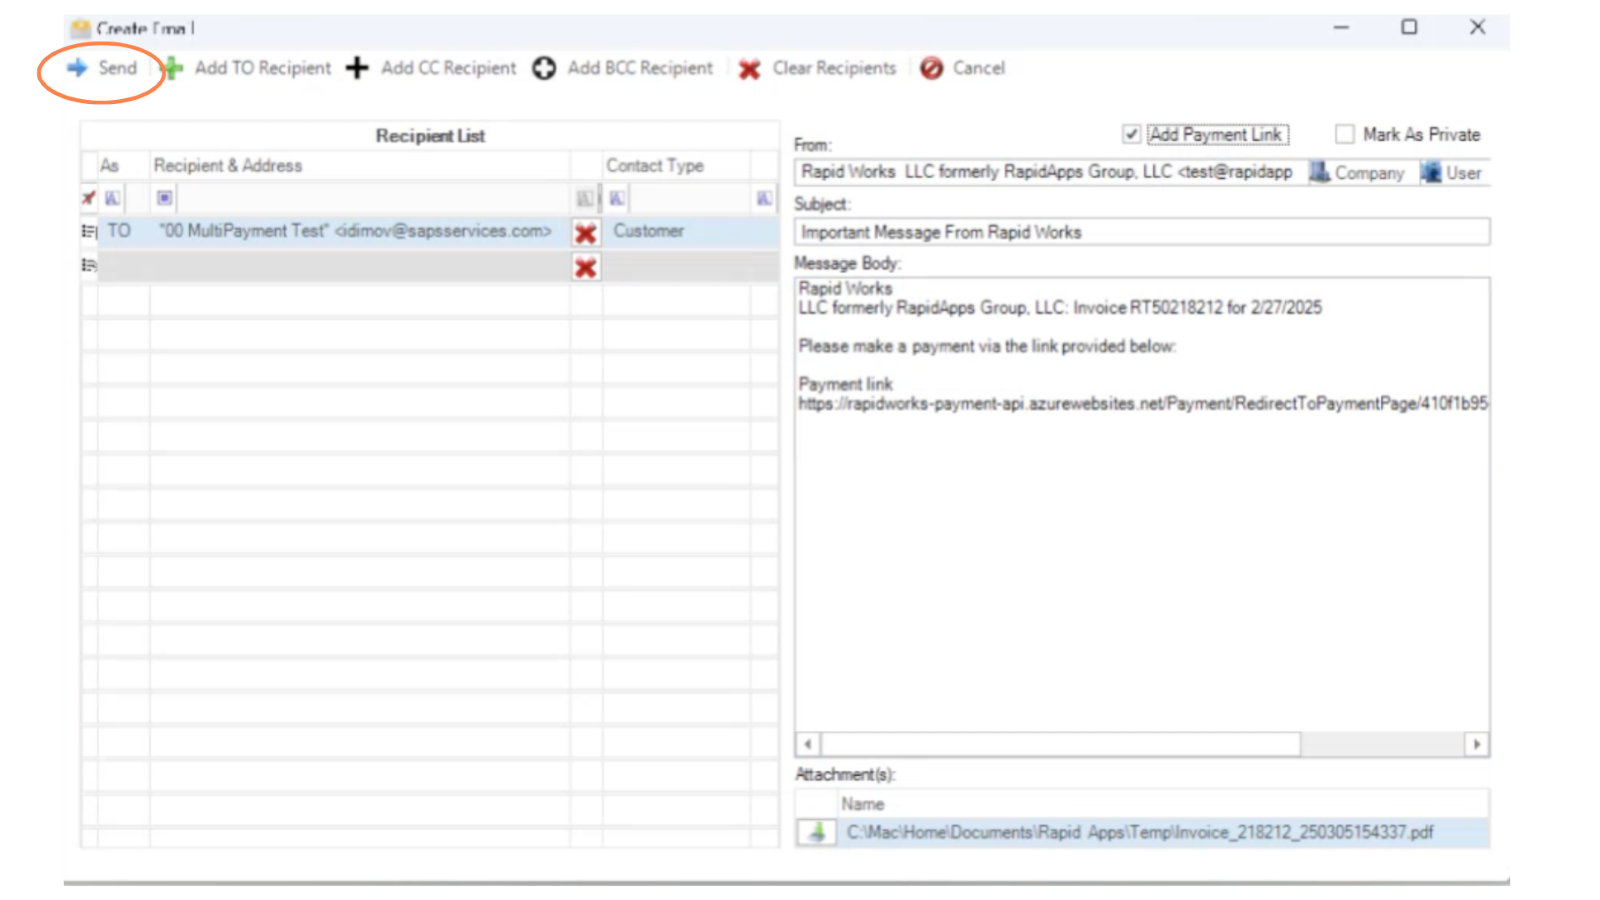1600x900 pixels.
Task: Click the horizontal scrollbar thumb in message body
Action: point(1060,744)
